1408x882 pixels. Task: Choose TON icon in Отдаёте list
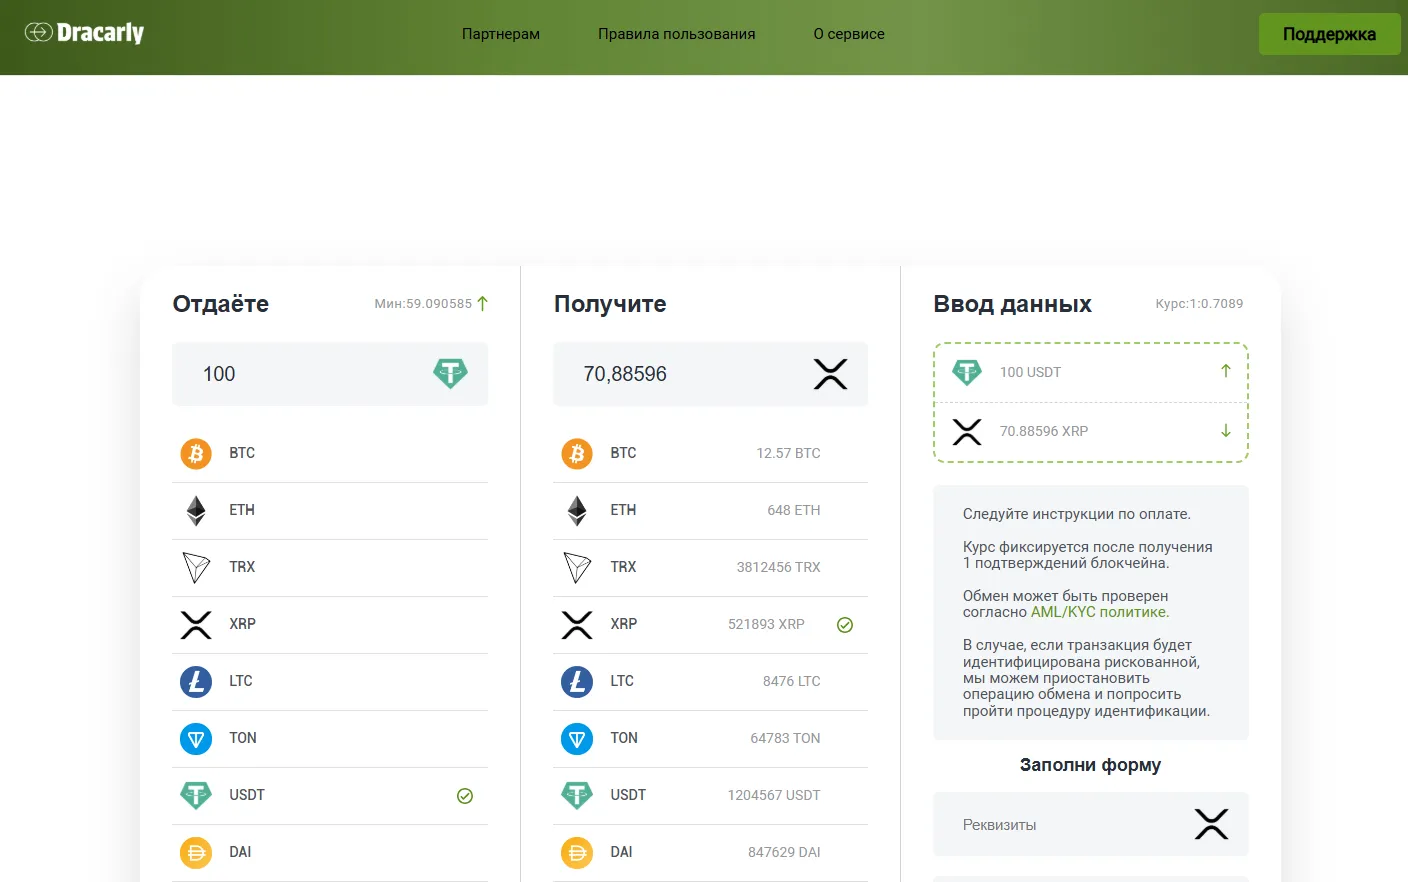(x=196, y=739)
